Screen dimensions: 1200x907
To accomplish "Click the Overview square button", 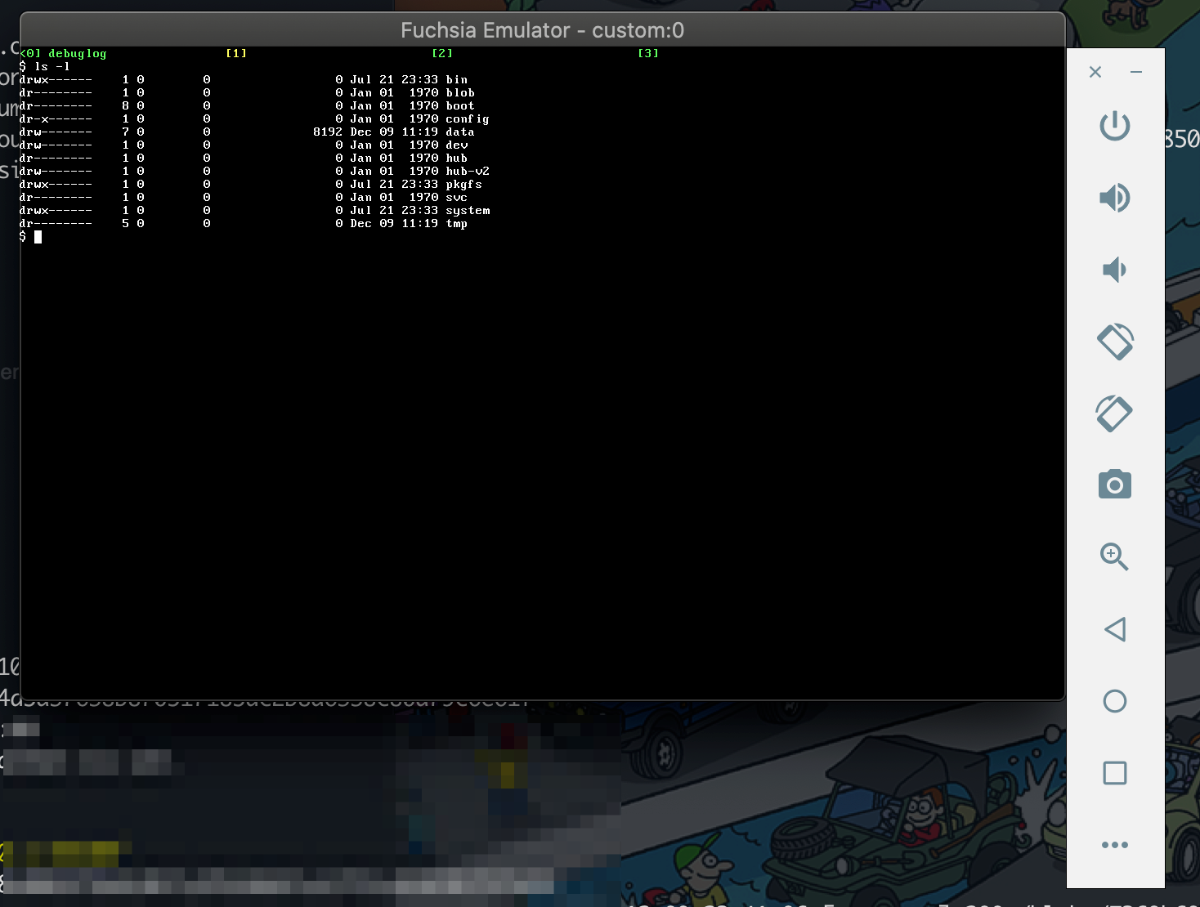I will point(1114,773).
